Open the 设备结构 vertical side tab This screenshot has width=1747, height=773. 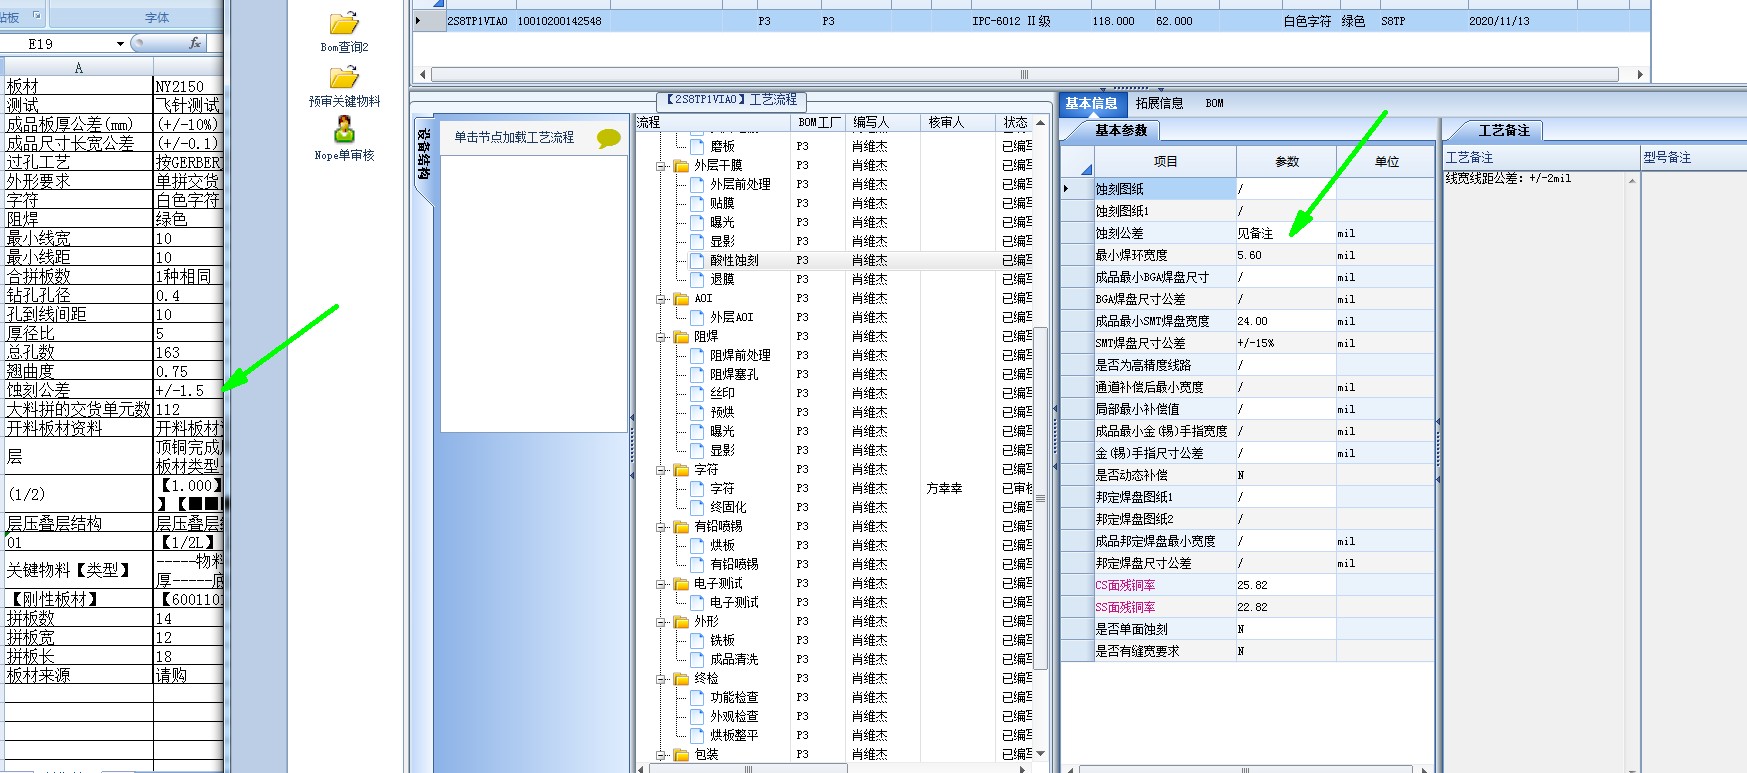(424, 154)
